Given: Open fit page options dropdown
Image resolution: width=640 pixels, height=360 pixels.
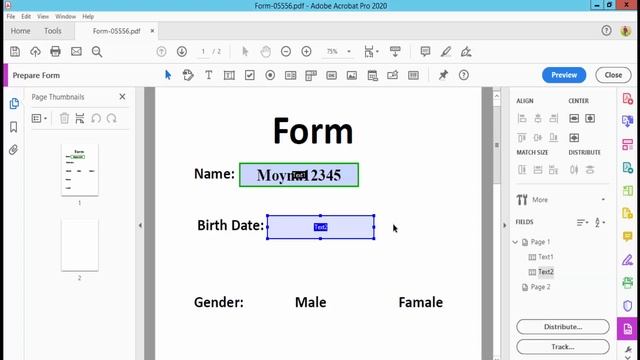Looking at the screenshot, I should click(x=371, y=51).
